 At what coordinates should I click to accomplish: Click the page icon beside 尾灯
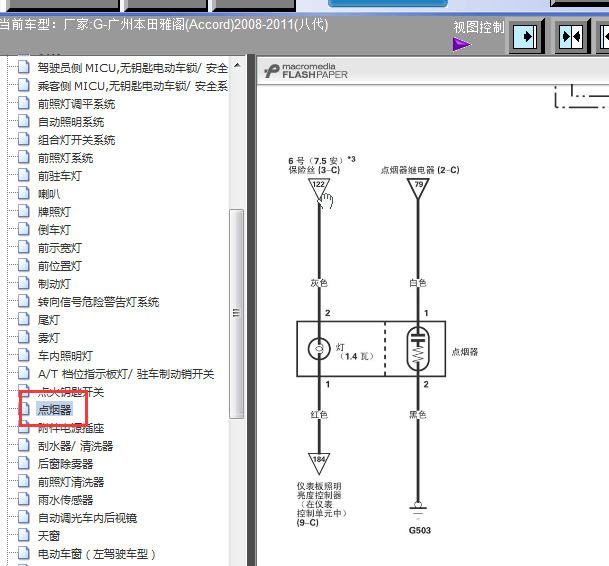click(24, 319)
